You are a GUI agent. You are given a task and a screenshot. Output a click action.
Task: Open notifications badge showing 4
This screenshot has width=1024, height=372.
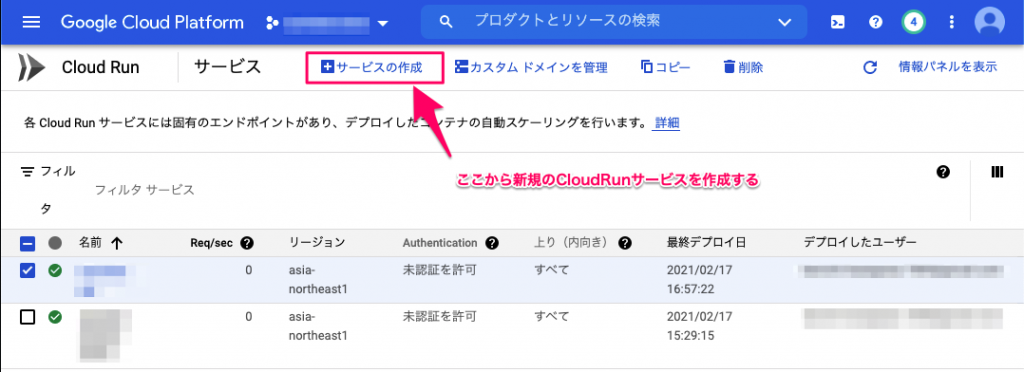tap(914, 22)
